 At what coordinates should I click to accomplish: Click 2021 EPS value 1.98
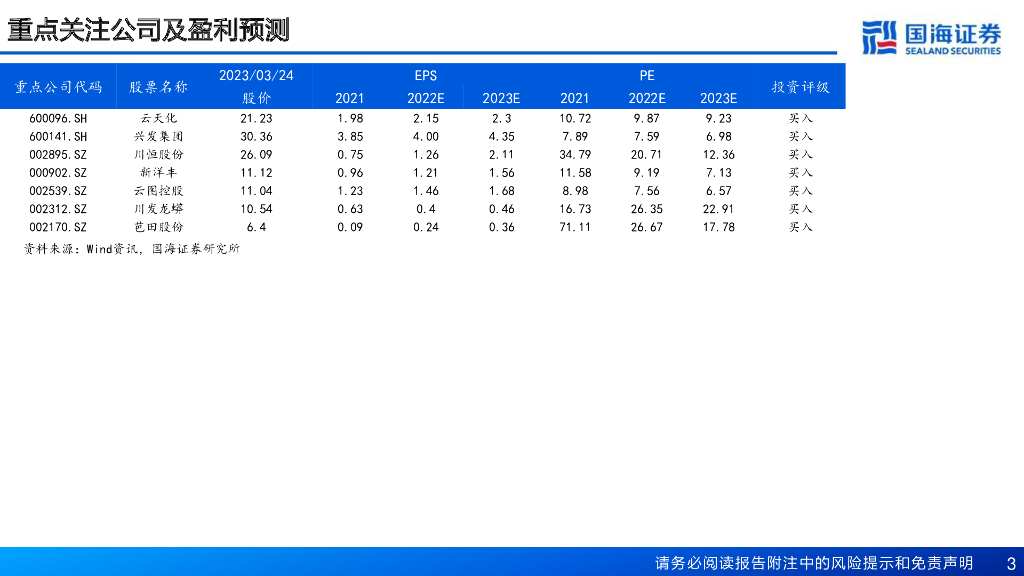pos(350,118)
